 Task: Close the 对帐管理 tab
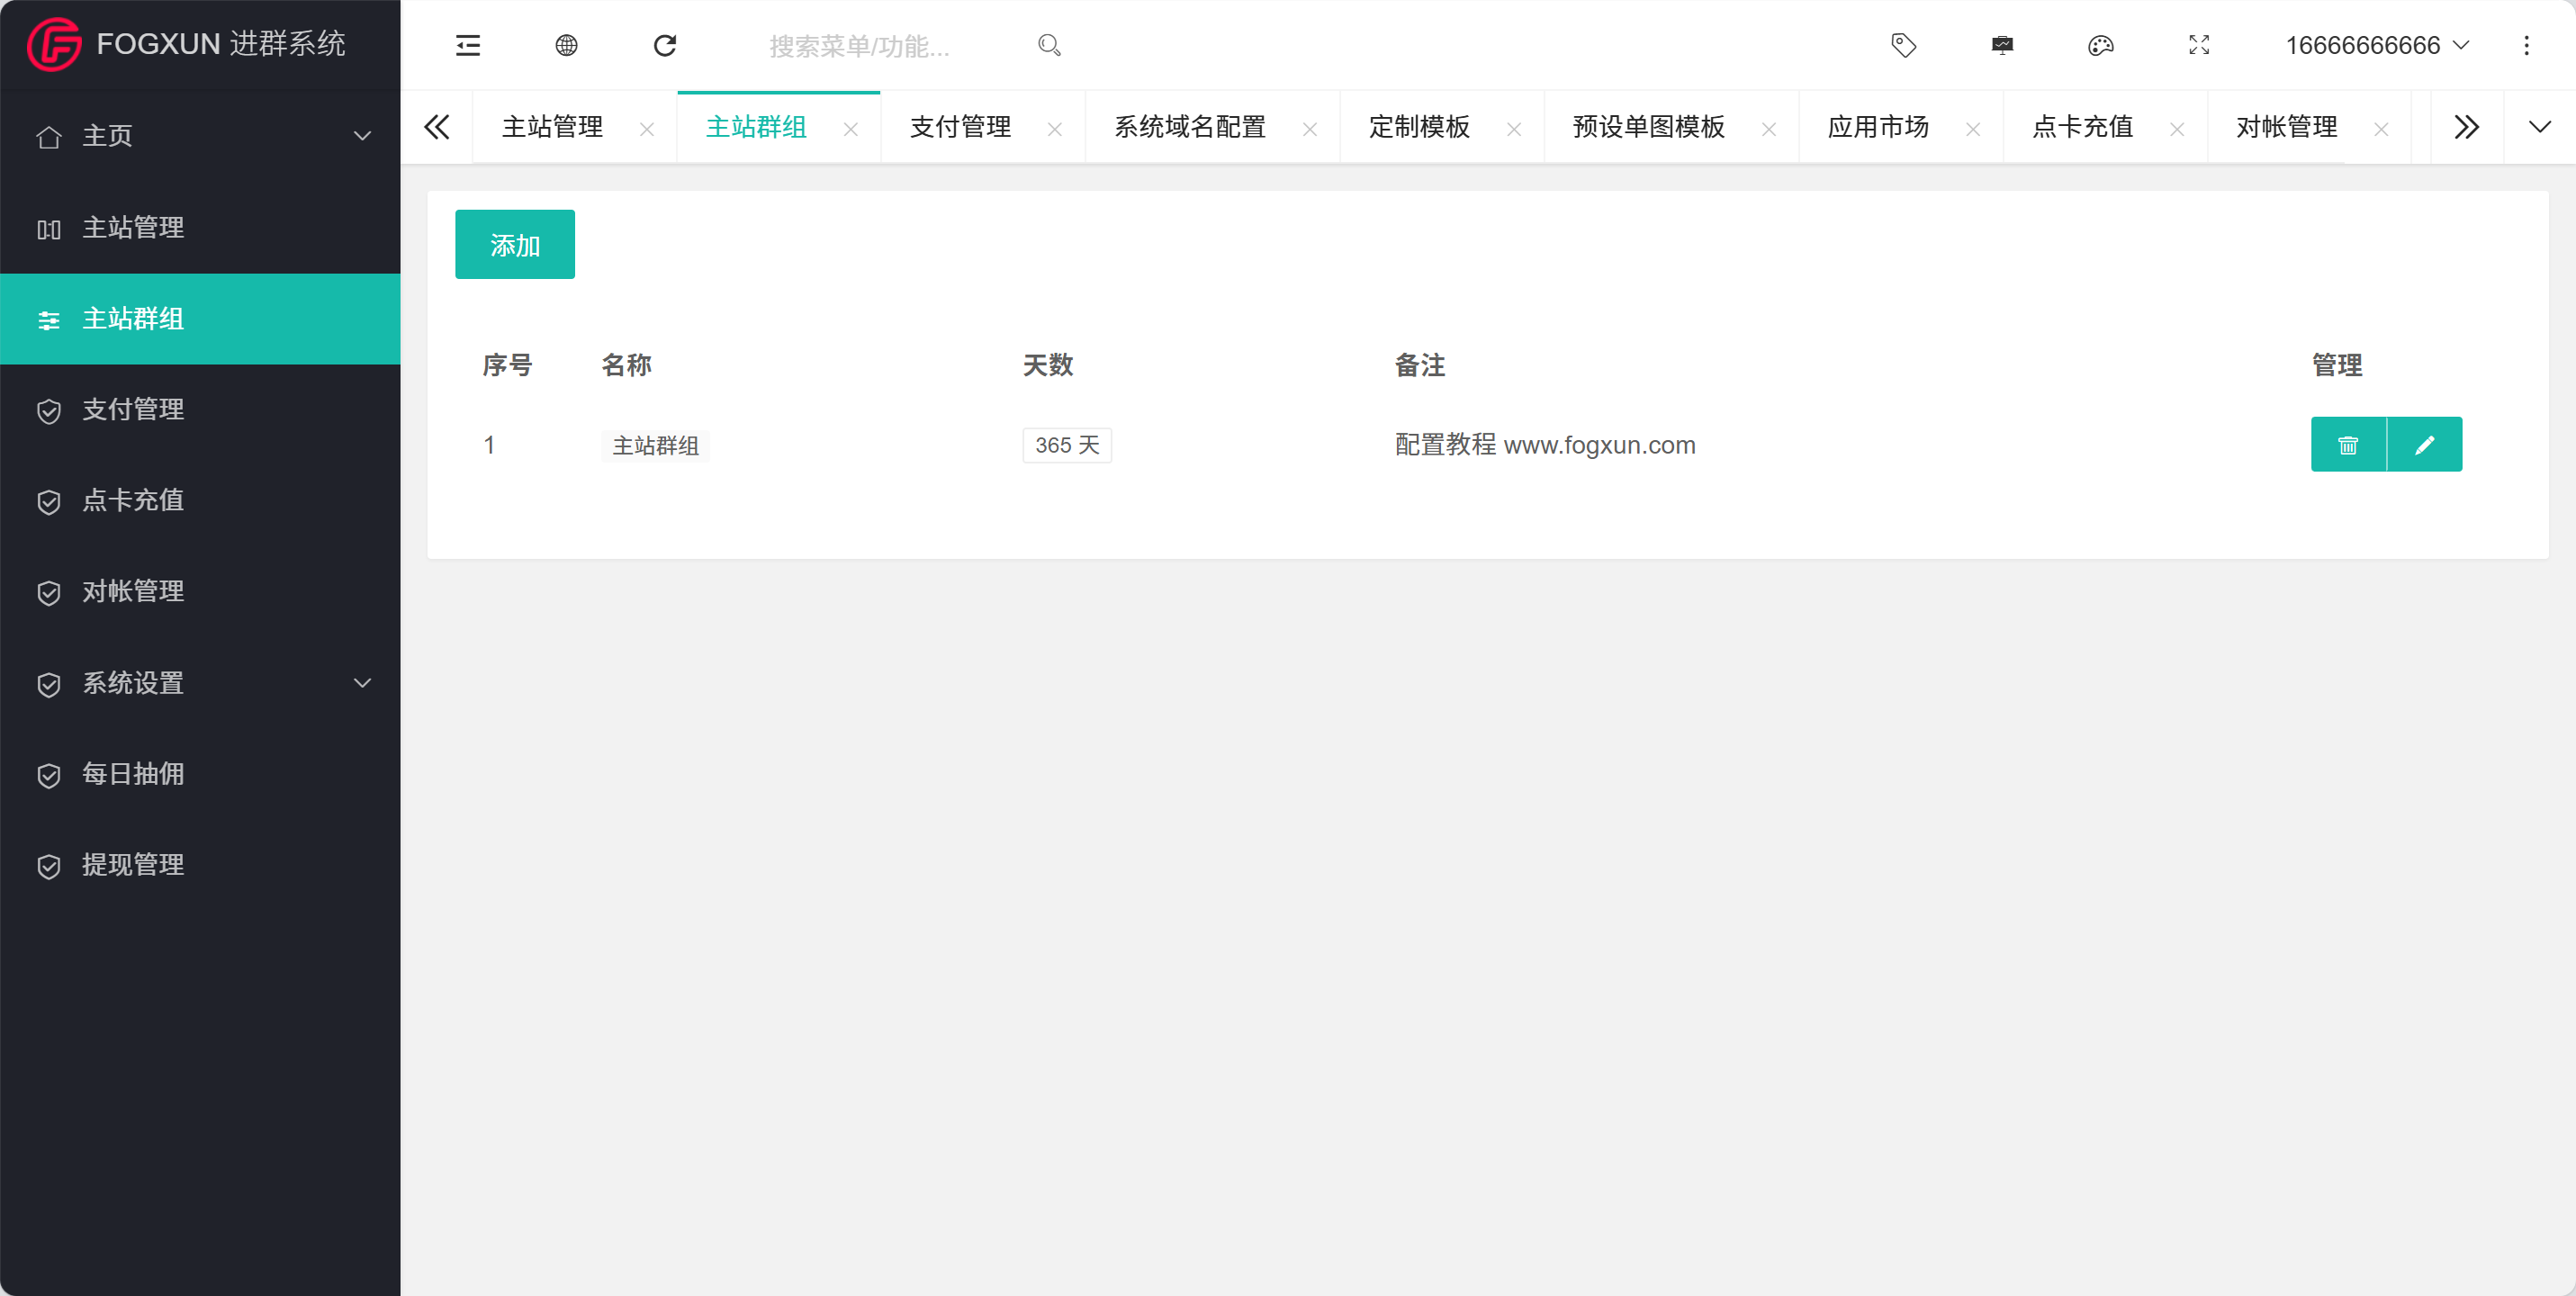[2381, 129]
